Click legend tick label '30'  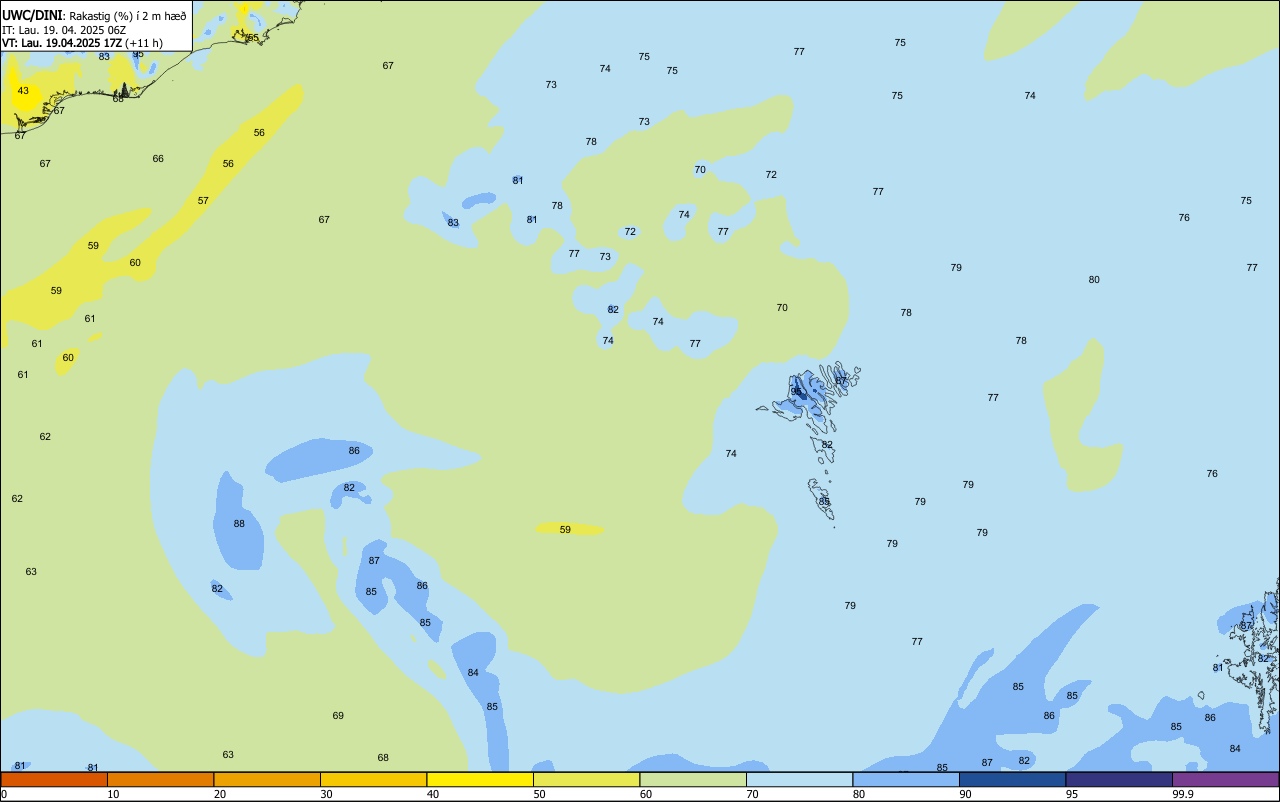327,794
